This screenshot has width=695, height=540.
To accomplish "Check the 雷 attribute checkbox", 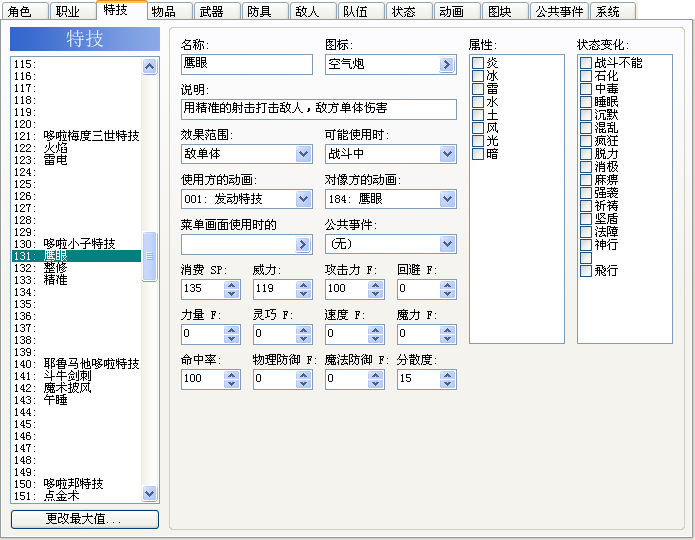I will click(477, 89).
